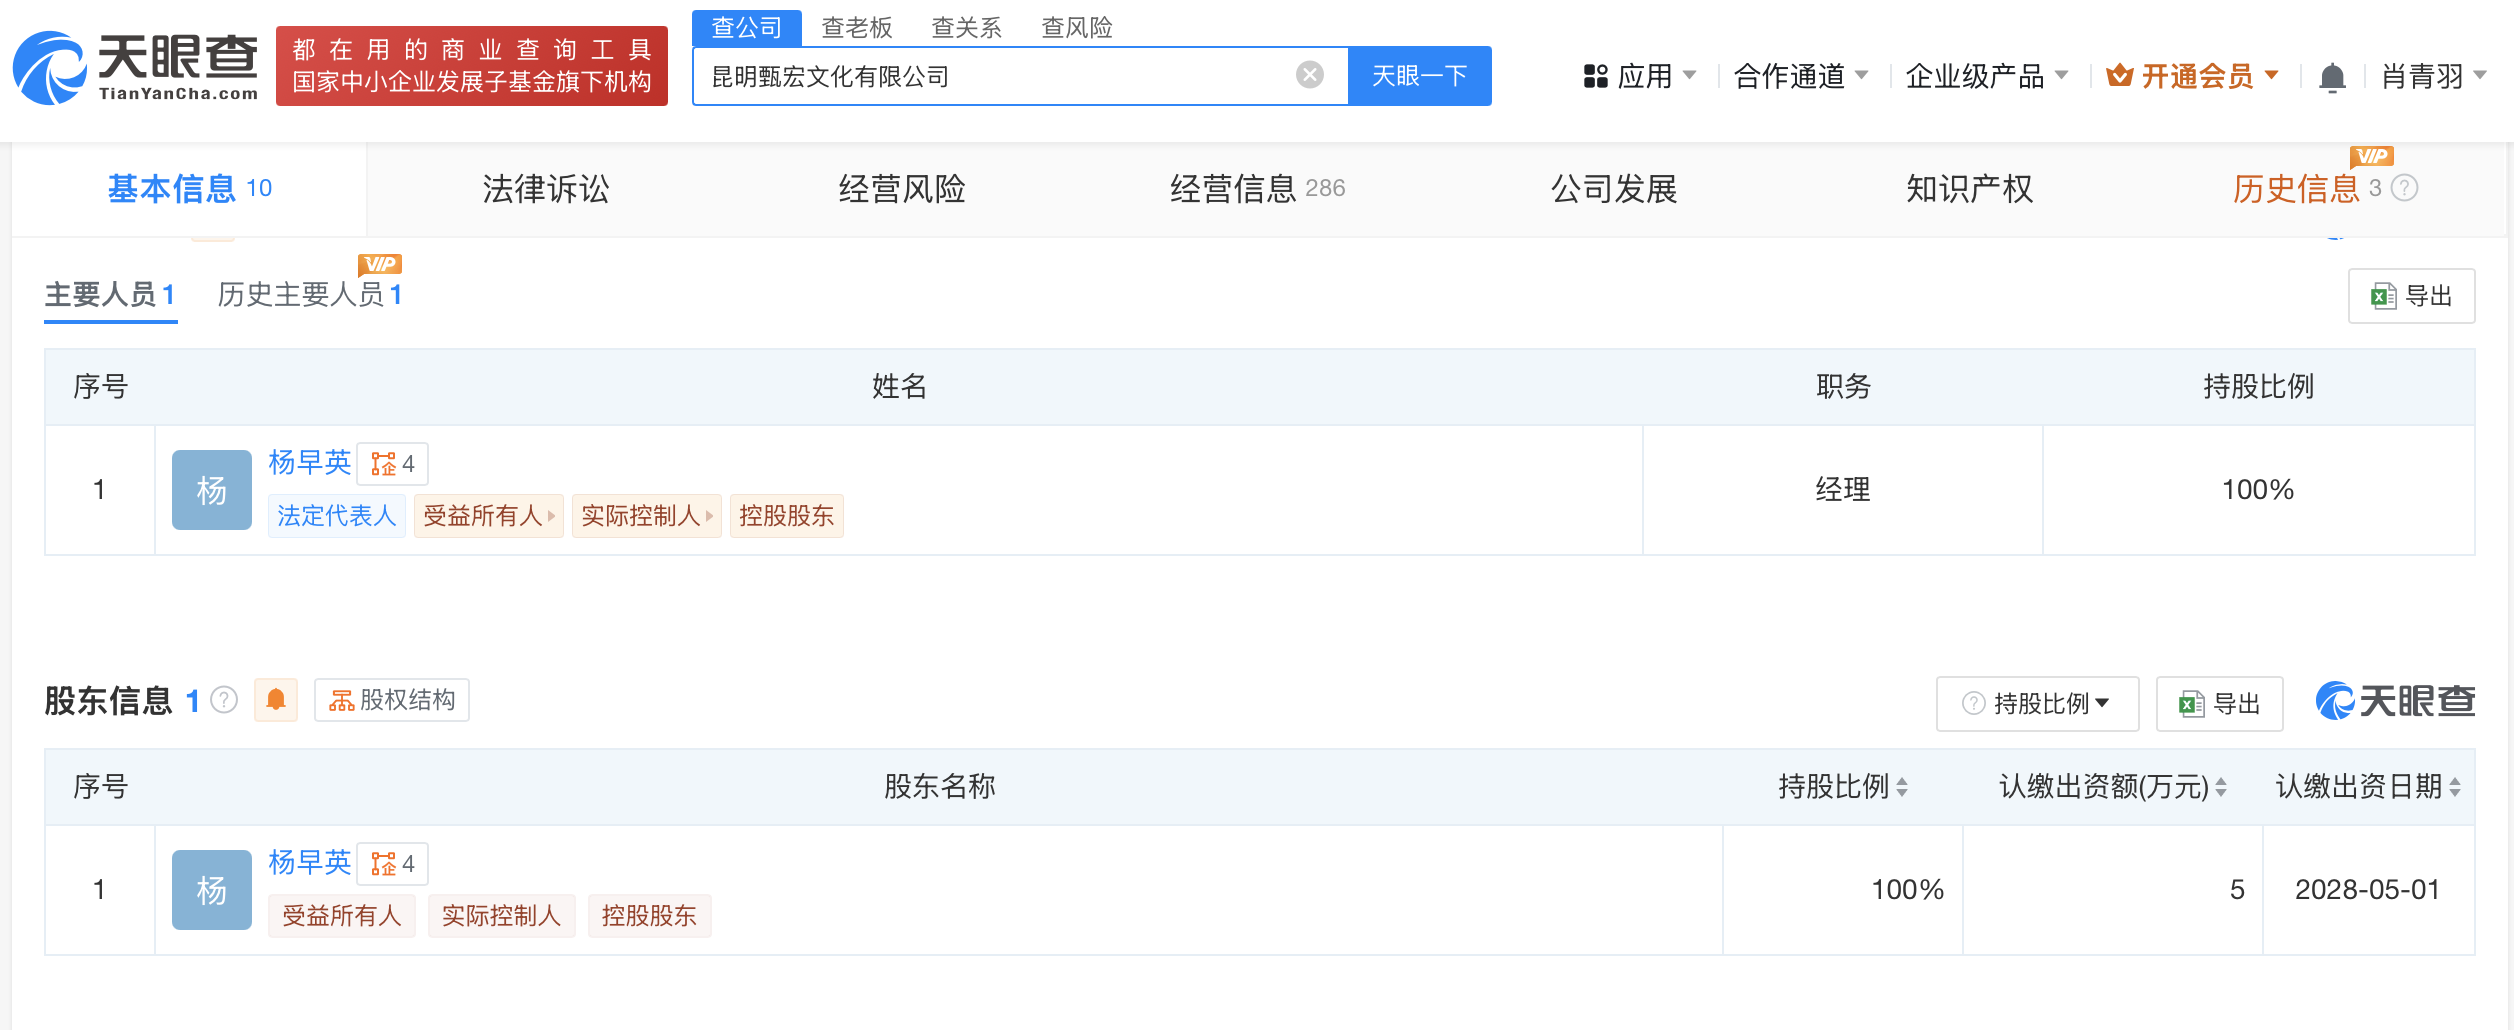Select the 知识产权 tab
Screen dimensions: 2514x1030
[x=1970, y=189]
